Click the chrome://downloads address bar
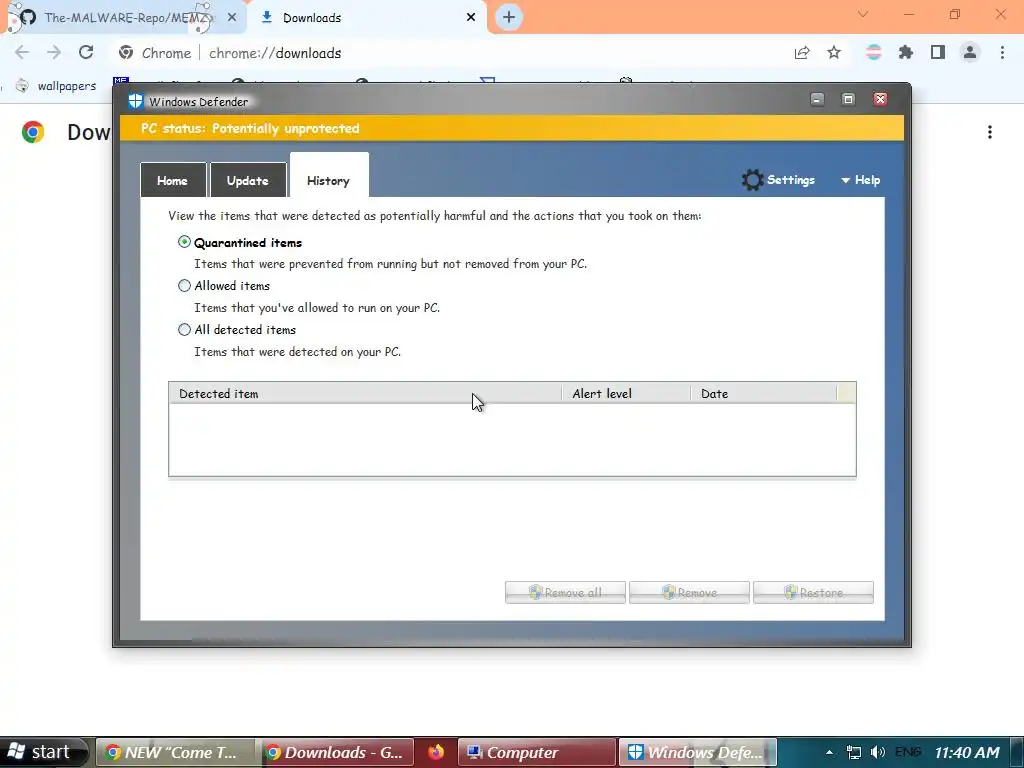 click(449, 53)
